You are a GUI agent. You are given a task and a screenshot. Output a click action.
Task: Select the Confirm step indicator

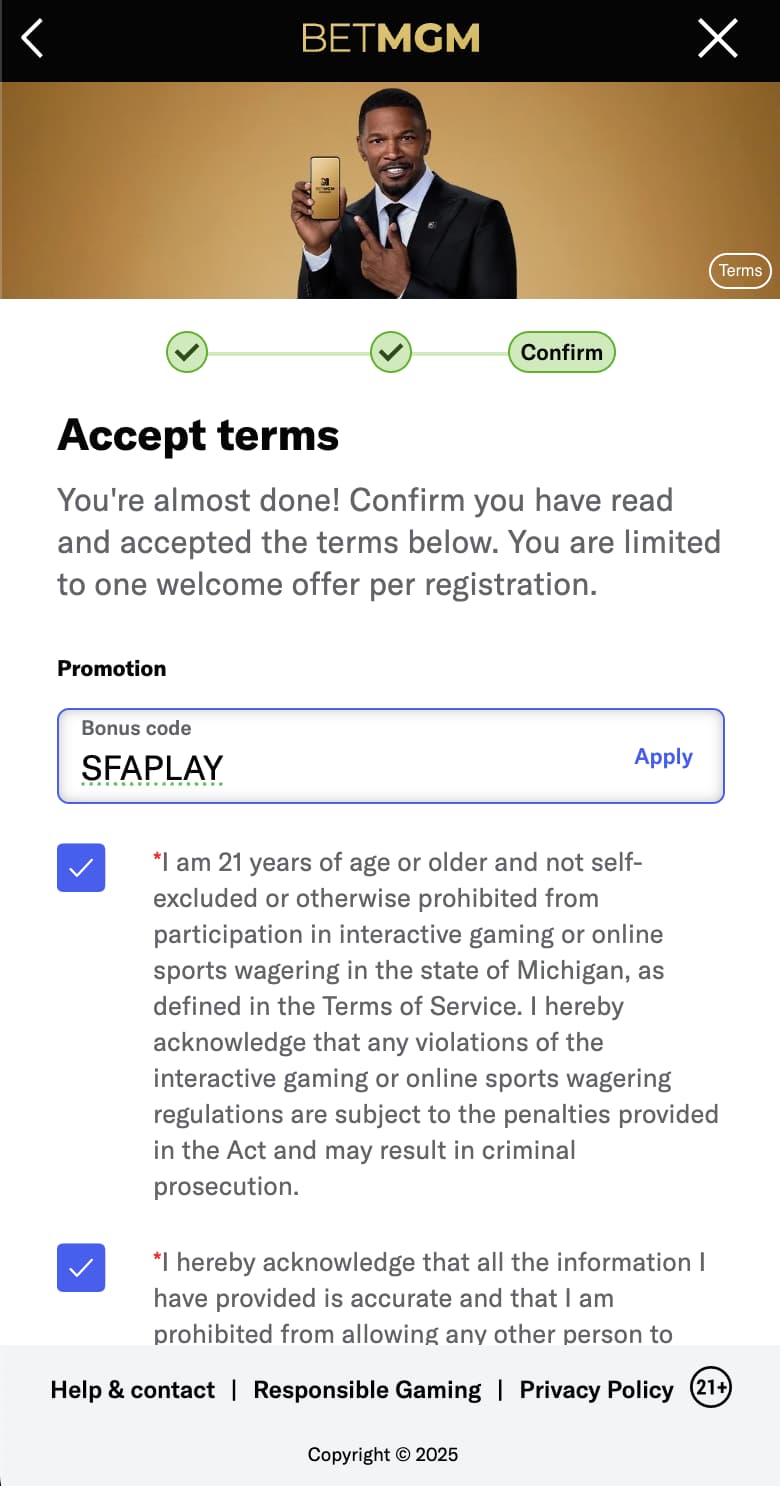(x=562, y=352)
